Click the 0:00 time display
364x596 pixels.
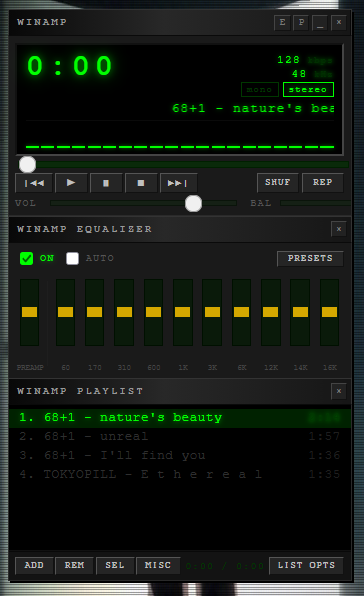tap(70, 66)
